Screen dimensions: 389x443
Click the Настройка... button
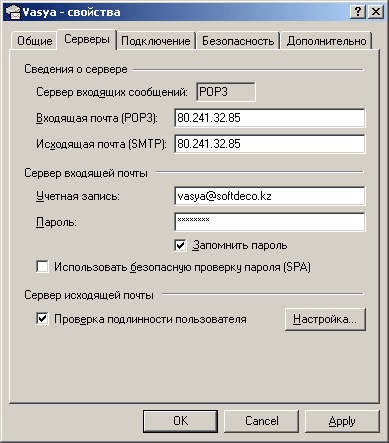[325, 319]
